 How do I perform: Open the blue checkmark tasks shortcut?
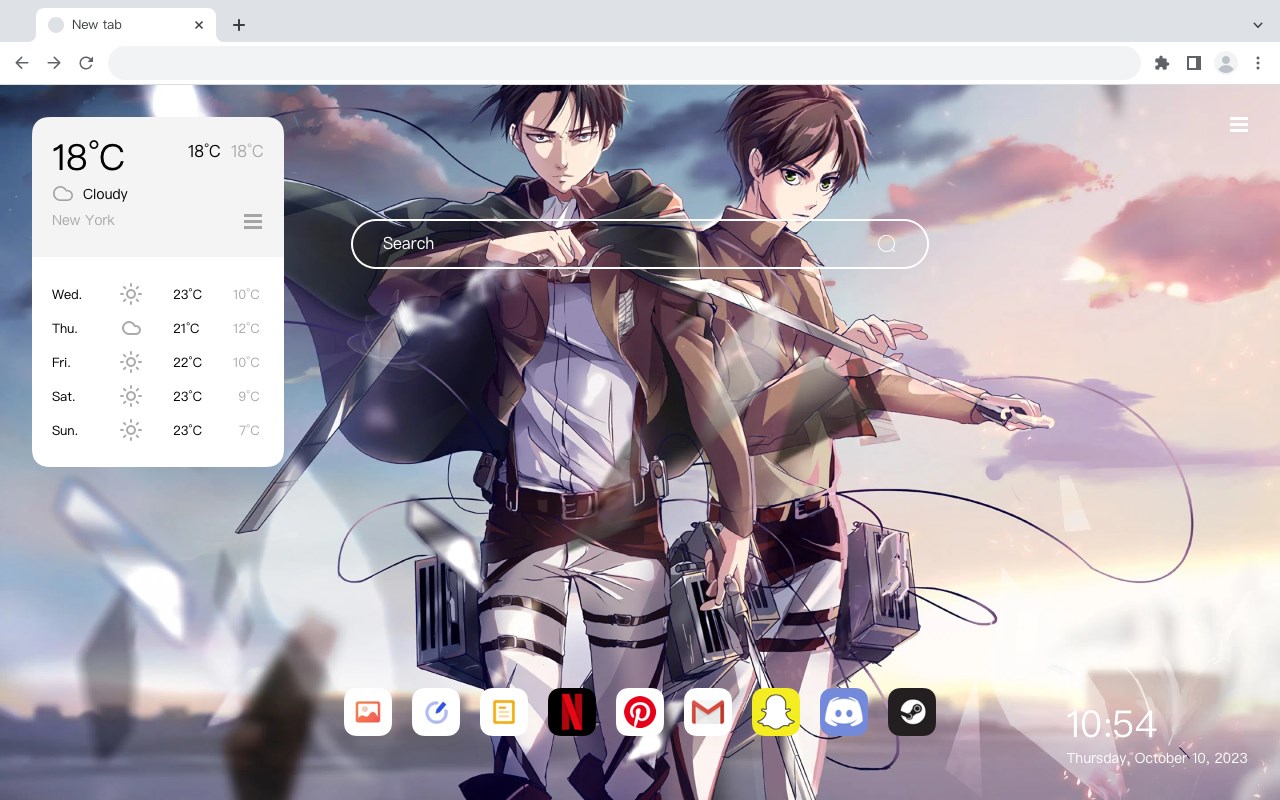436,712
